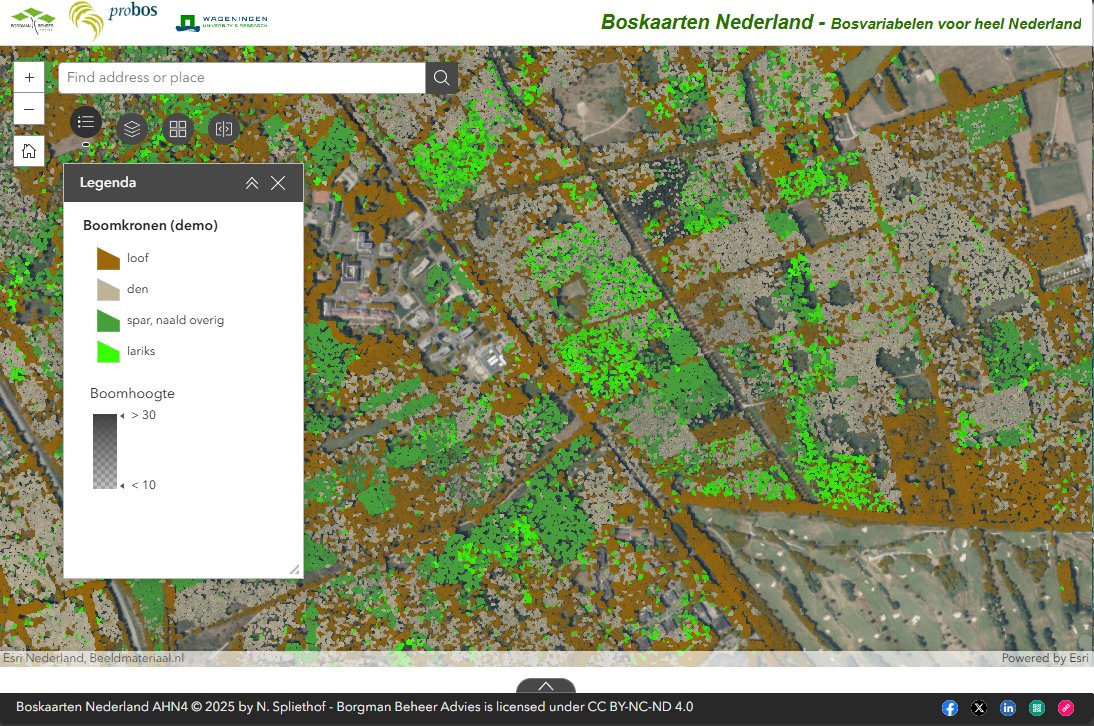Click the X (Twitter) icon in footer

click(978, 707)
